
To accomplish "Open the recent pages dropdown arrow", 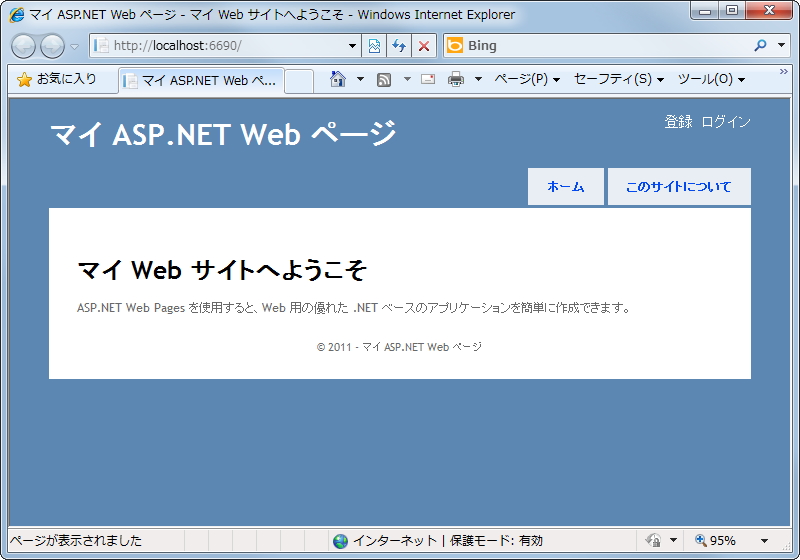I will (74, 46).
